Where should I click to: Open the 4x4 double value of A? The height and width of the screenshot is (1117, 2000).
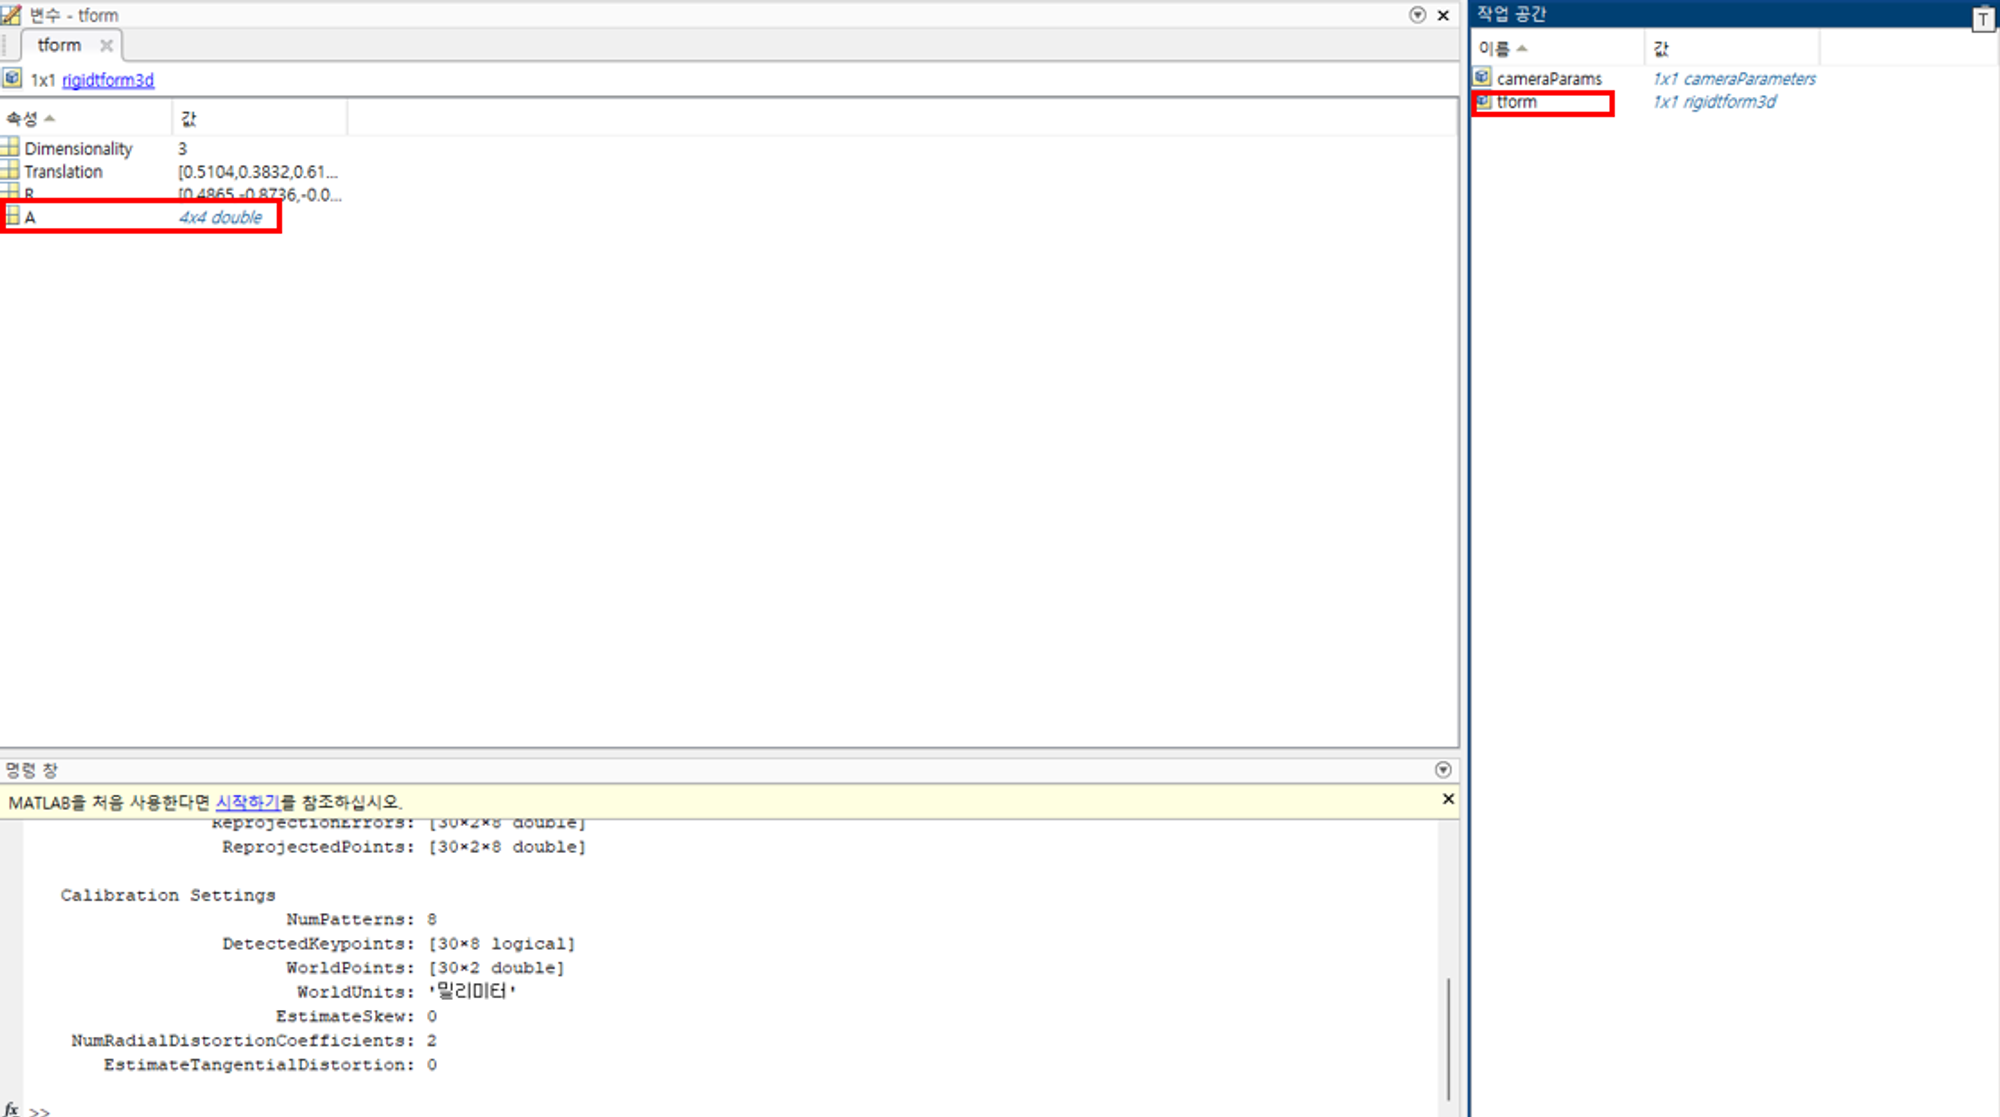click(220, 217)
